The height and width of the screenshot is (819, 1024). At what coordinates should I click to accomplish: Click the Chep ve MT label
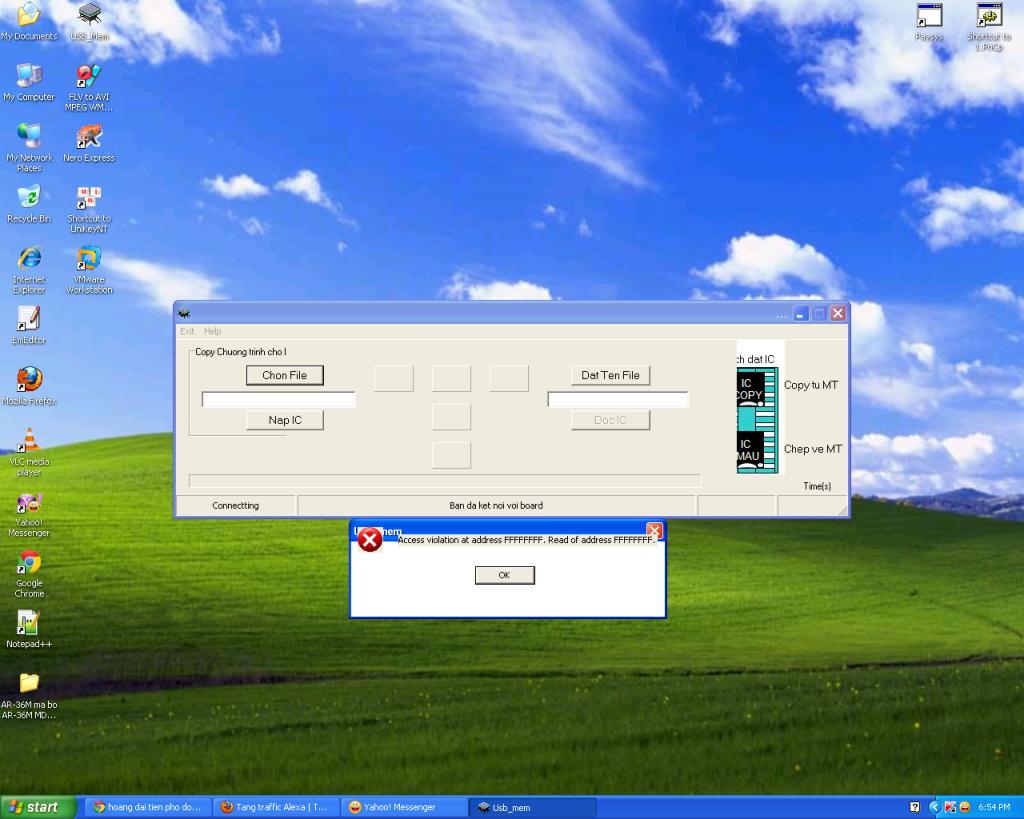(x=813, y=449)
